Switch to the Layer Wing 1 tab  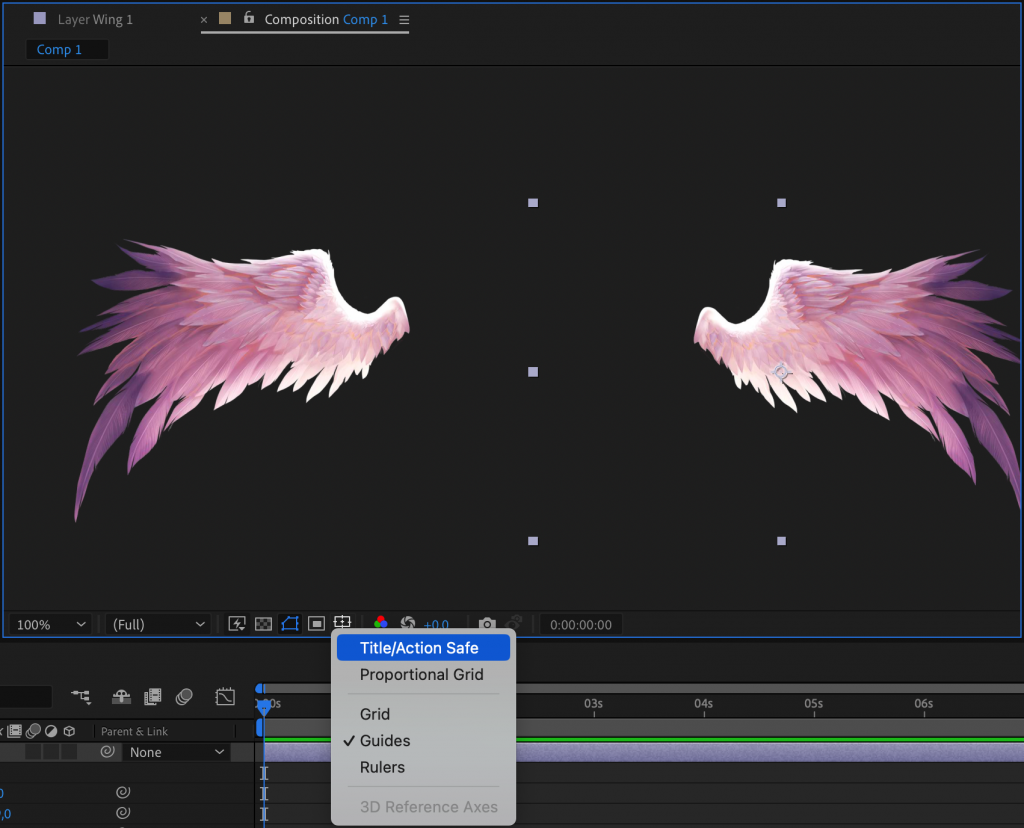pos(95,18)
